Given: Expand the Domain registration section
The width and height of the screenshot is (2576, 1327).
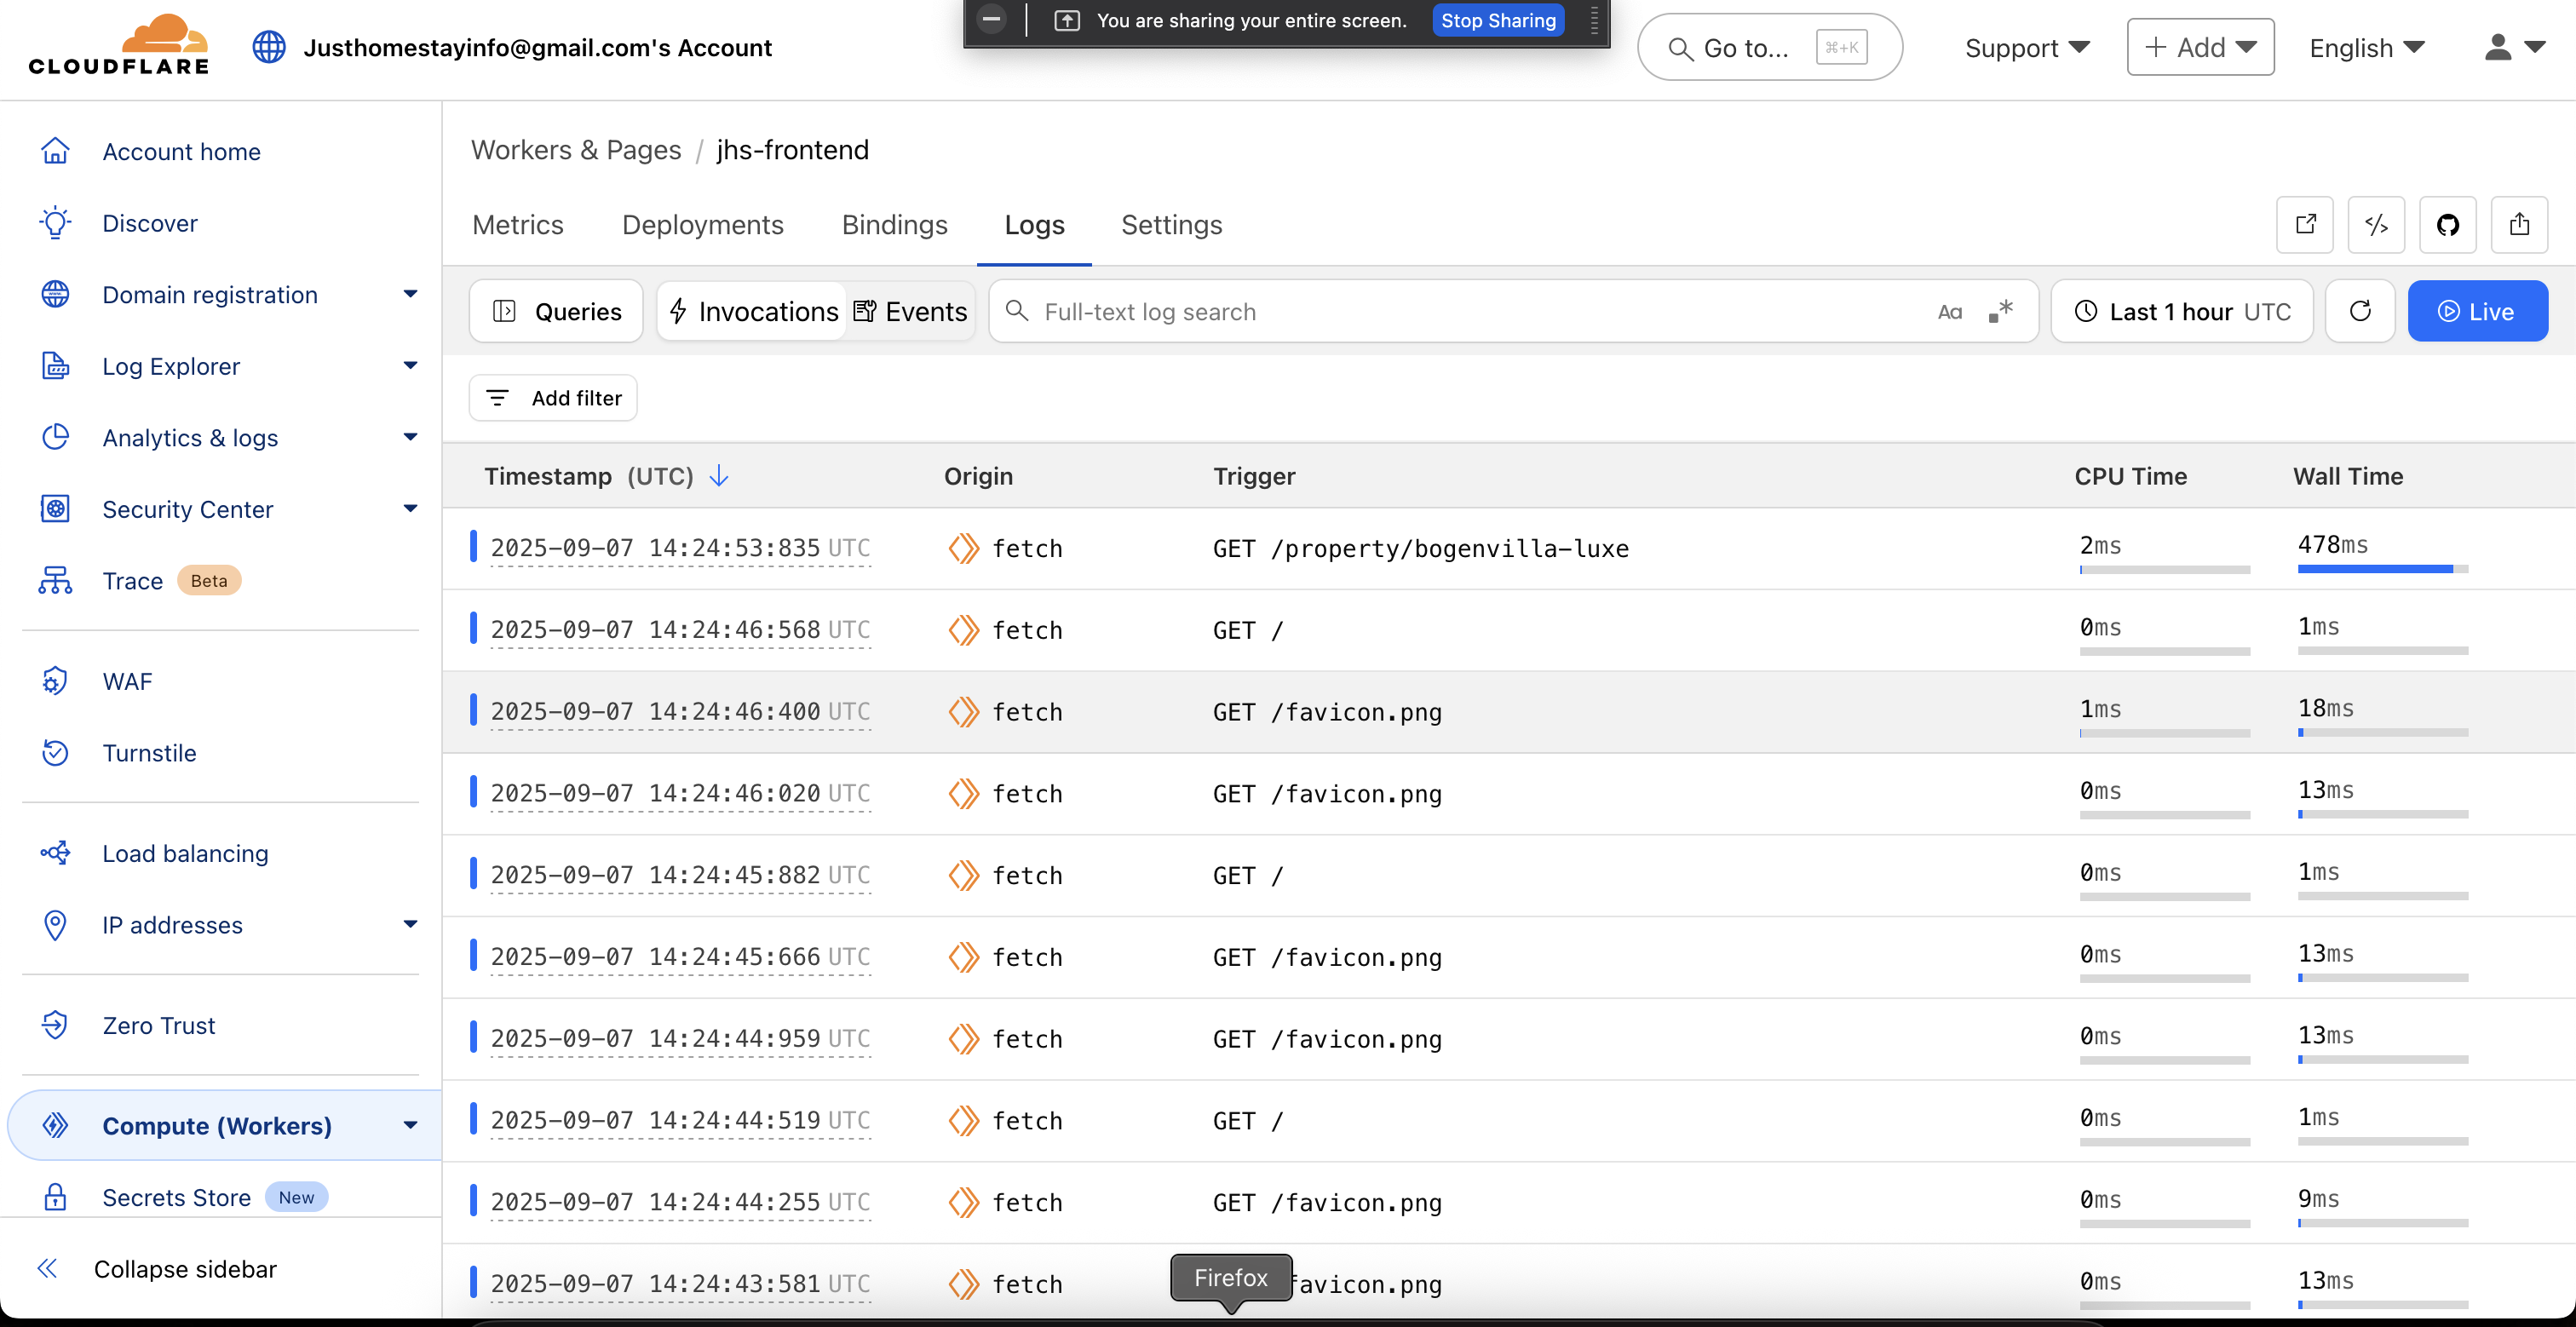Looking at the screenshot, I should [x=409, y=295].
